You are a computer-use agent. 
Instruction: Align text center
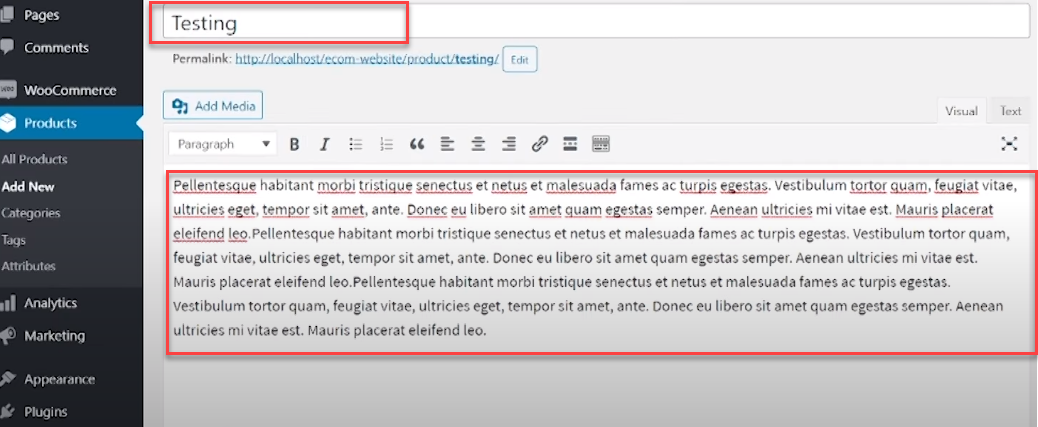(478, 144)
